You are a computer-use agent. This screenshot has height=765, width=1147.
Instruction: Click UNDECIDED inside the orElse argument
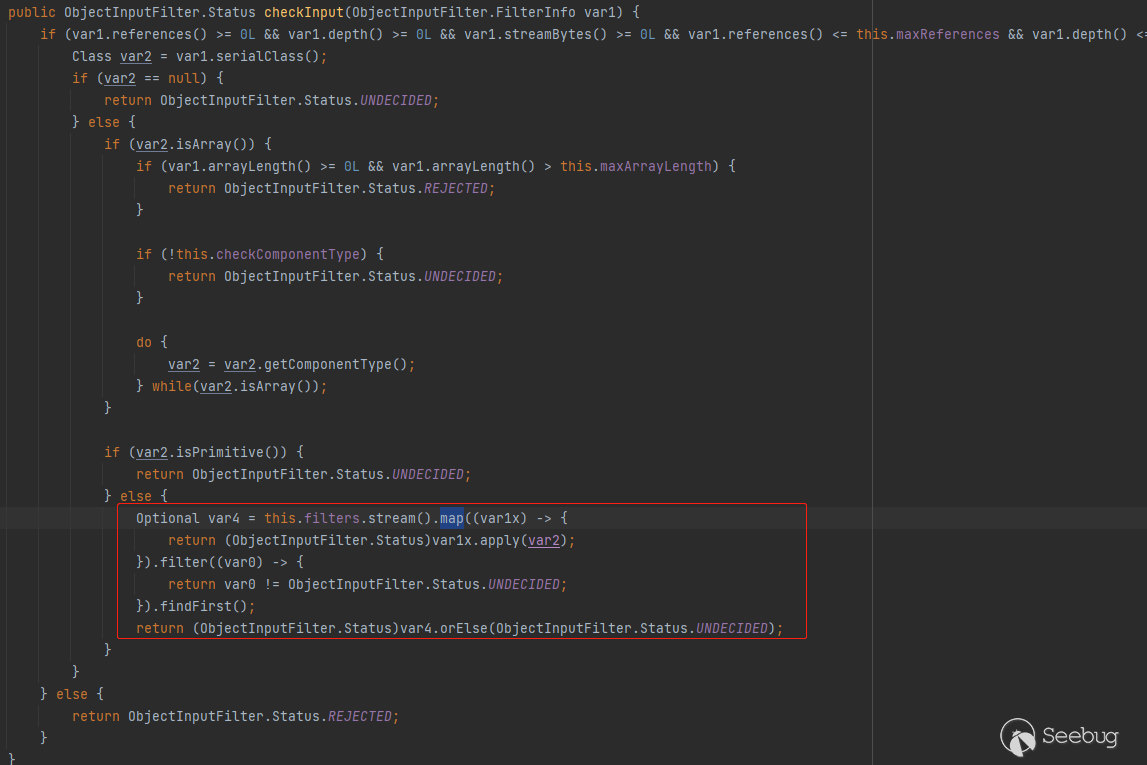(732, 628)
